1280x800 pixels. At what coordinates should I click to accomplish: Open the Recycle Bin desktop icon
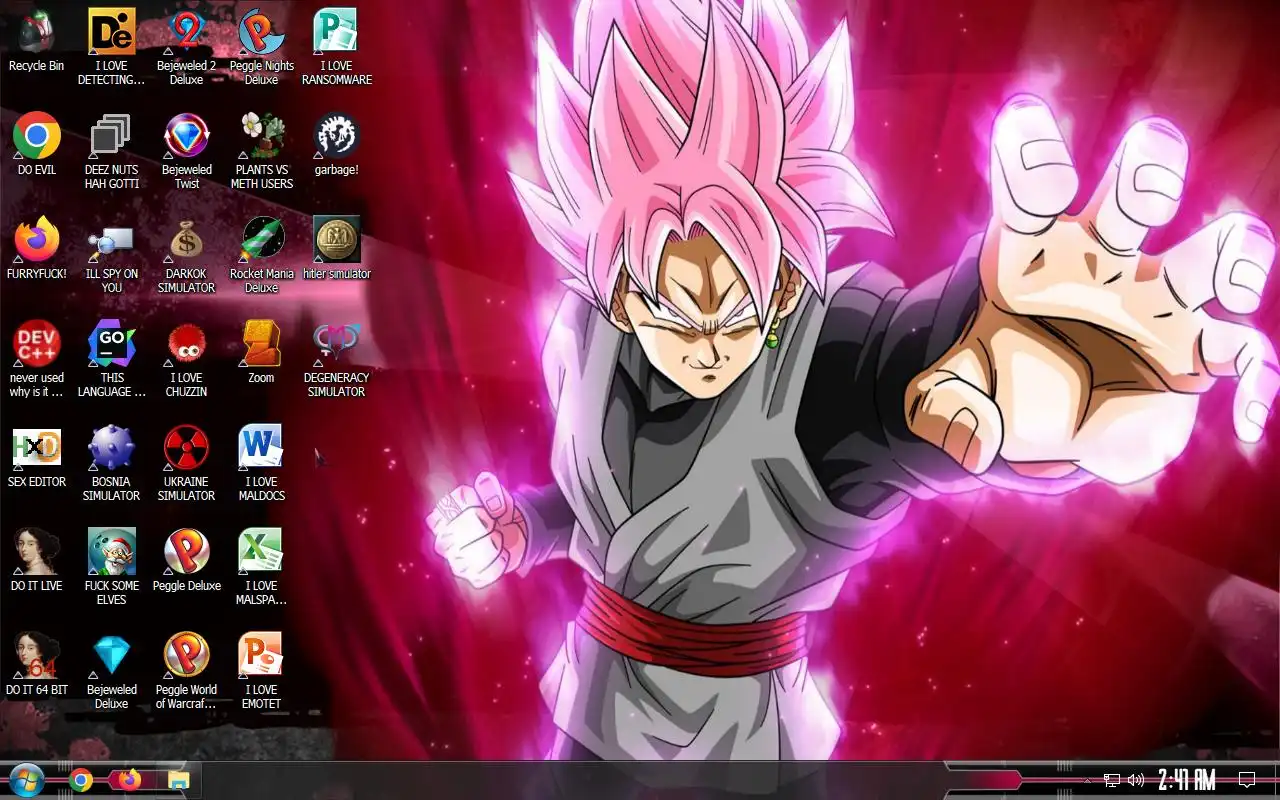(x=36, y=42)
